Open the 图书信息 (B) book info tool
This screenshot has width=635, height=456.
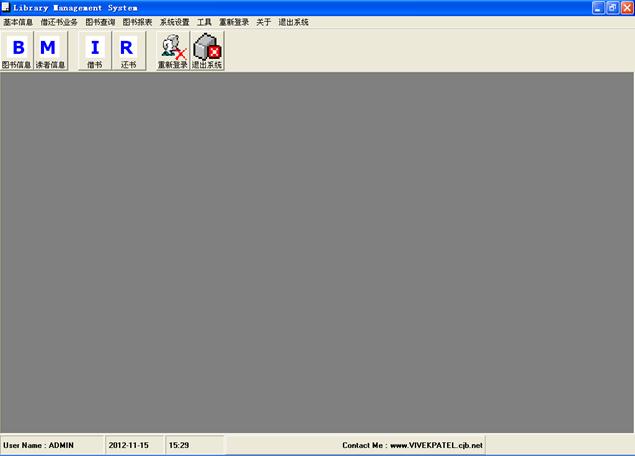(x=18, y=50)
